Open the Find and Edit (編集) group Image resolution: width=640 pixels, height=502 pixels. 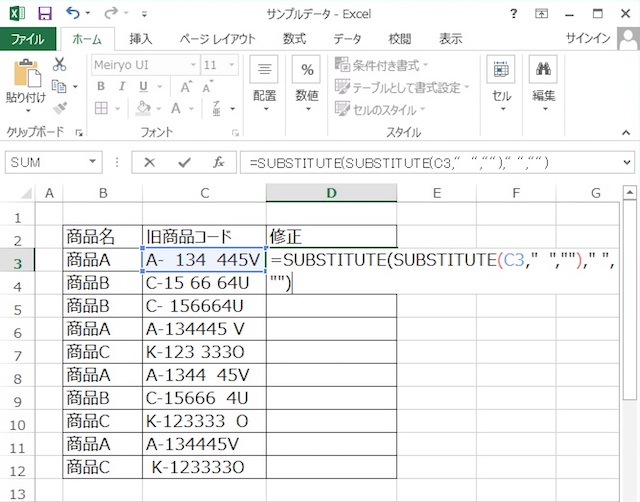[x=543, y=80]
